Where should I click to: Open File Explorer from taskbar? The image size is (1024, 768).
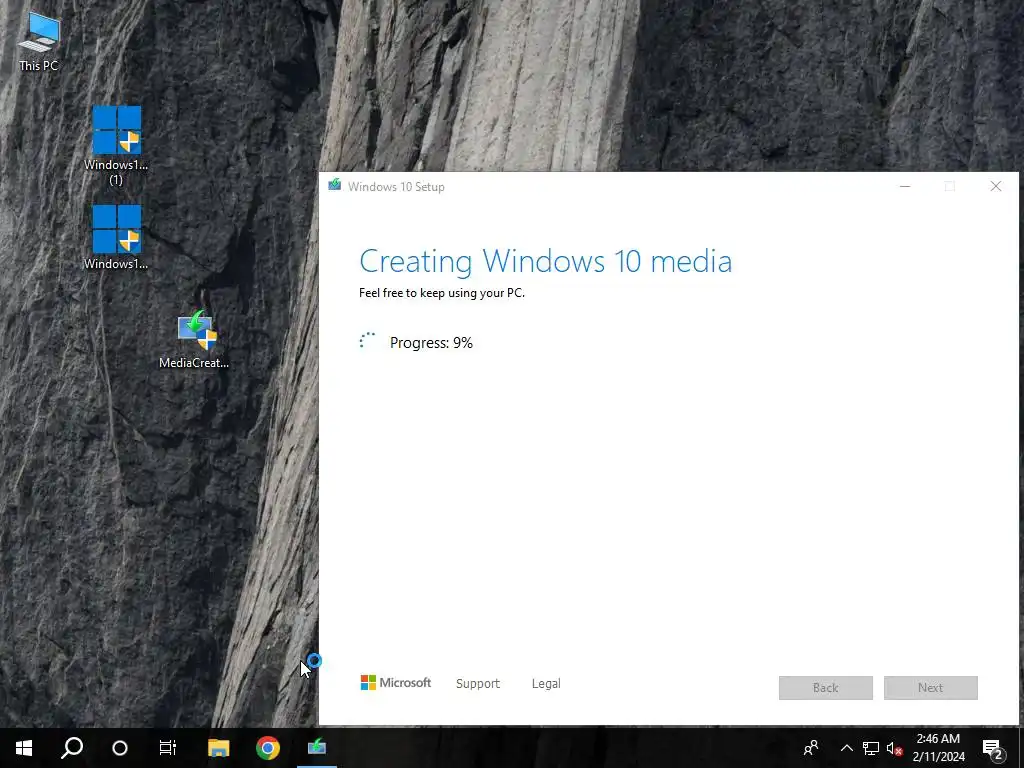click(218, 748)
